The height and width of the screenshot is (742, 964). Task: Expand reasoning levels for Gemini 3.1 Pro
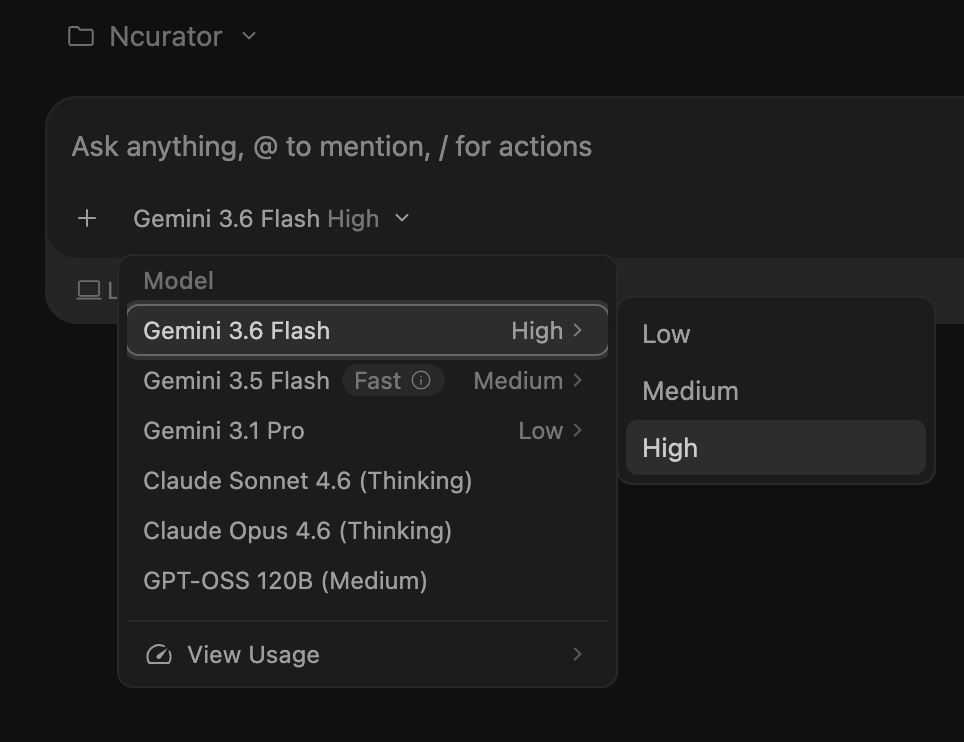pos(550,431)
